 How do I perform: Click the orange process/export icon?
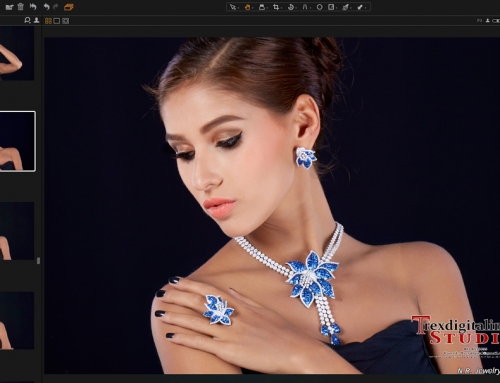(69, 7)
